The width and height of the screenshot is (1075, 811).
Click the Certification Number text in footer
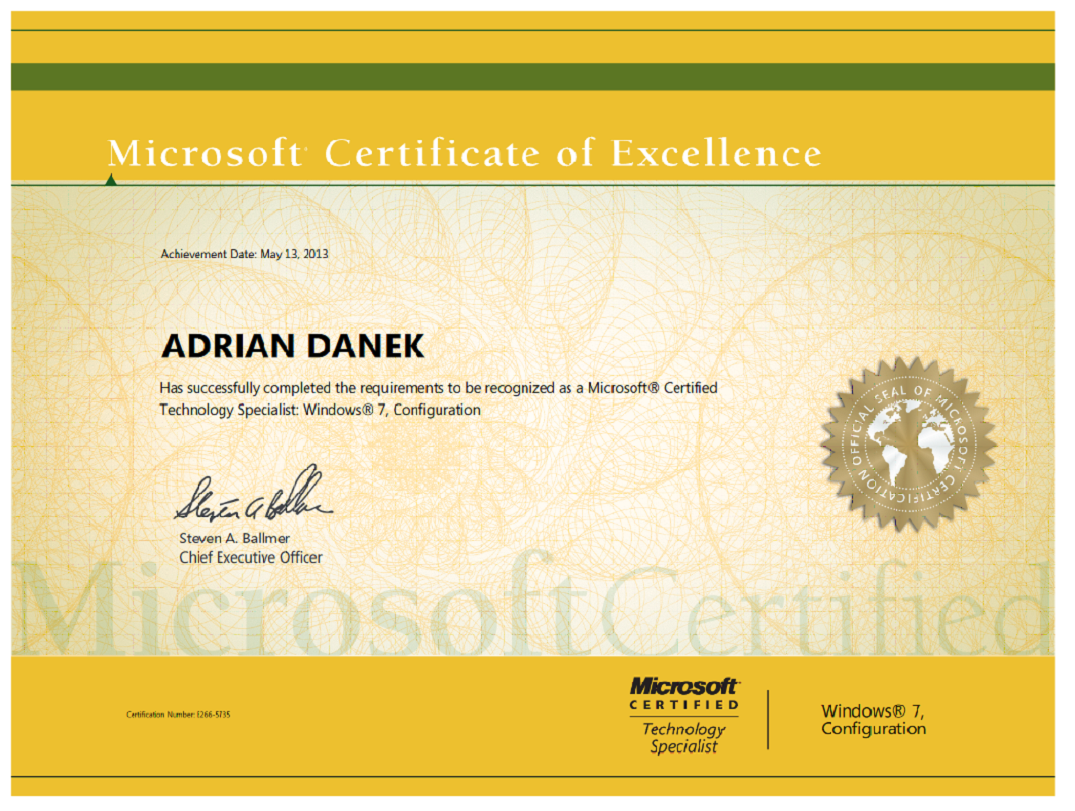(178, 715)
